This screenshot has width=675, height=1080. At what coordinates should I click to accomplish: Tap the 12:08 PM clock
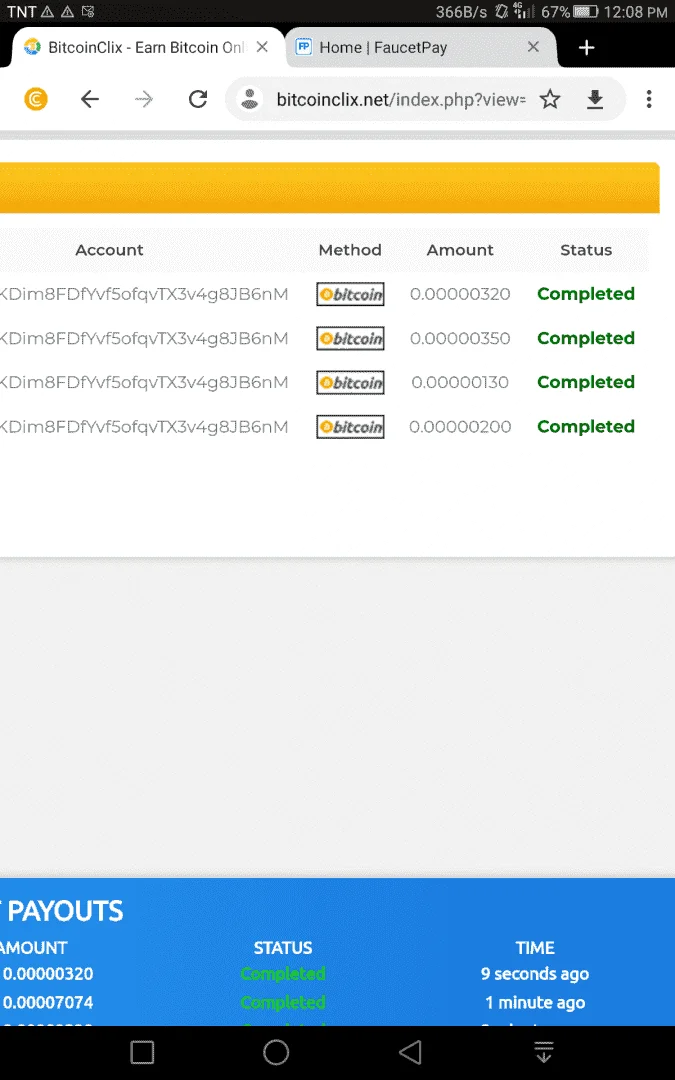[x=636, y=12]
